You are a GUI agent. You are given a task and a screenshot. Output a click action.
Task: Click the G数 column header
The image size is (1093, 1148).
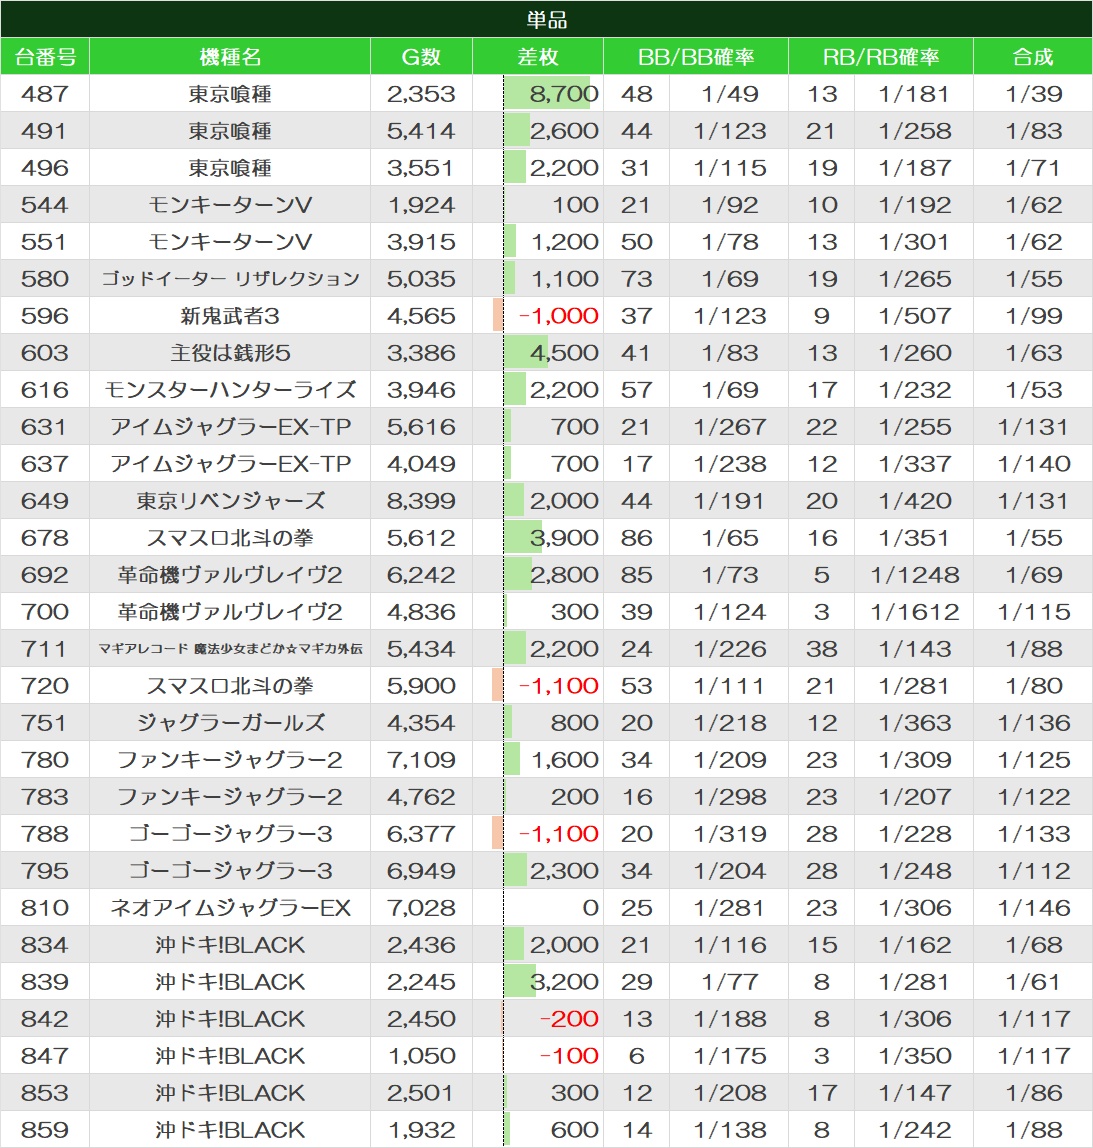point(421,56)
